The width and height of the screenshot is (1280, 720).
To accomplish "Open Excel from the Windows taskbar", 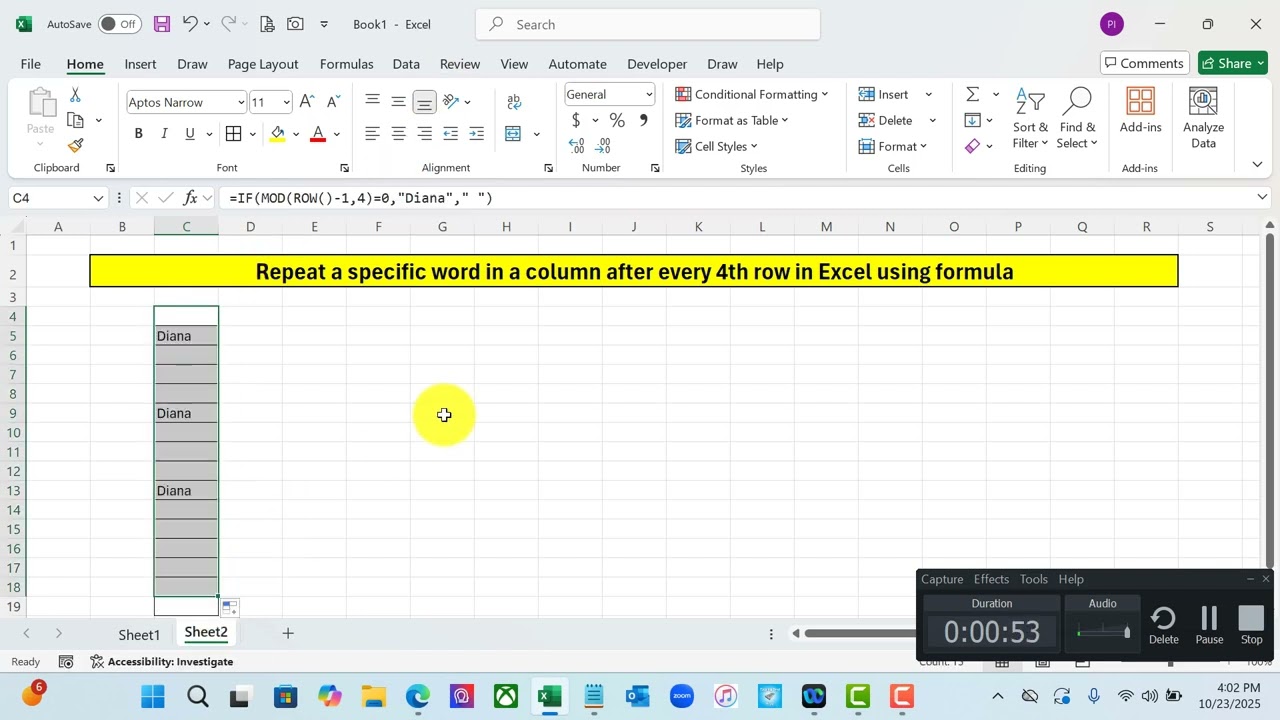I will (x=549, y=697).
